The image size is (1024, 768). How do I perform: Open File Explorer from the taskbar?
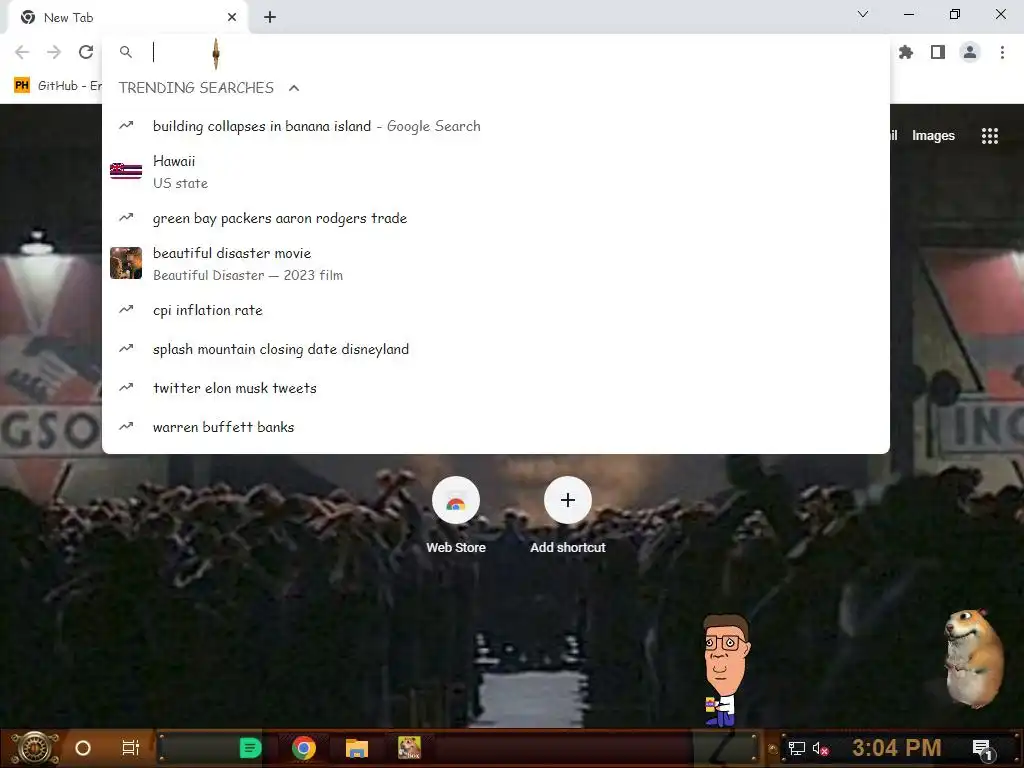click(x=357, y=748)
